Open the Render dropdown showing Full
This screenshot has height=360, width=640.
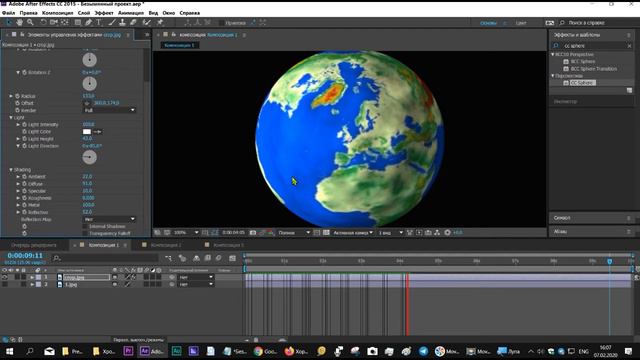point(109,110)
